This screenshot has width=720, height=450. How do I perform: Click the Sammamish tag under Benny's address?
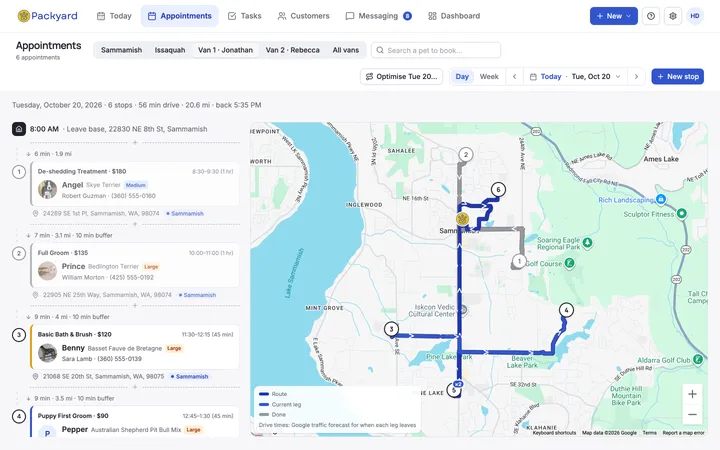point(189,377)
